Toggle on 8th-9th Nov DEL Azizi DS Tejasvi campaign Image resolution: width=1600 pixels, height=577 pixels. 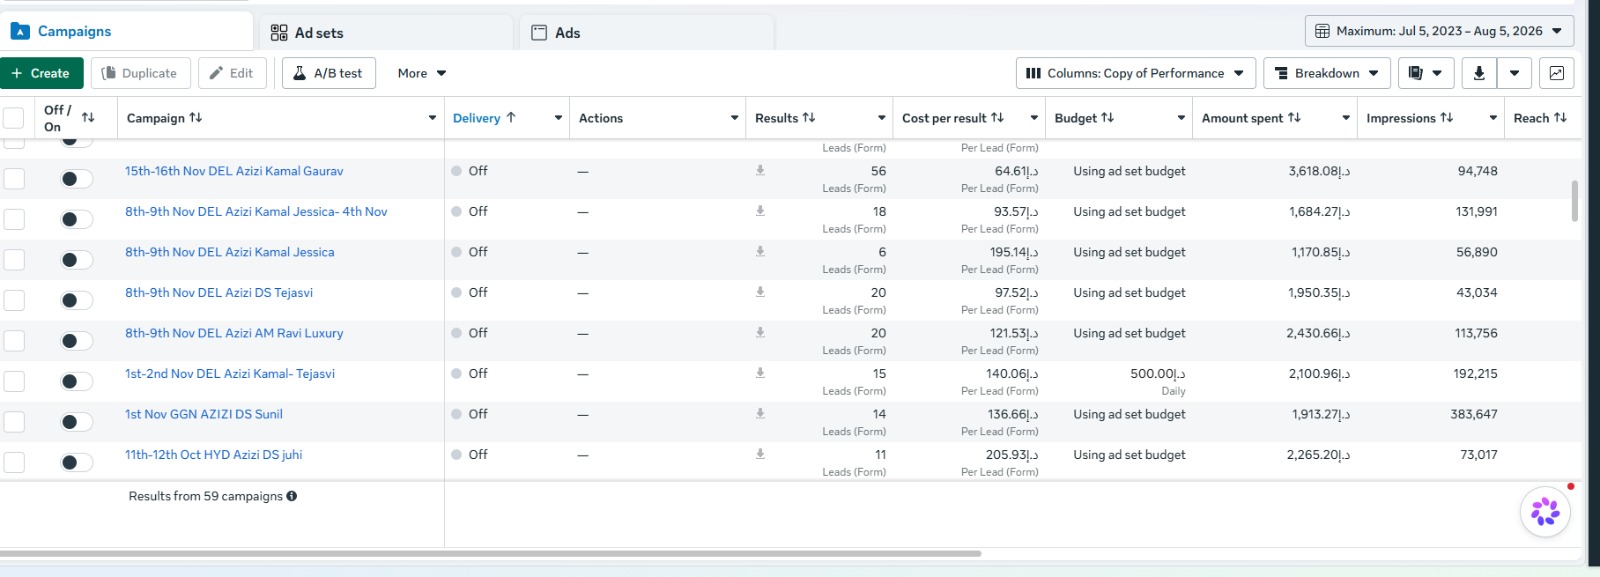point(76,300)
